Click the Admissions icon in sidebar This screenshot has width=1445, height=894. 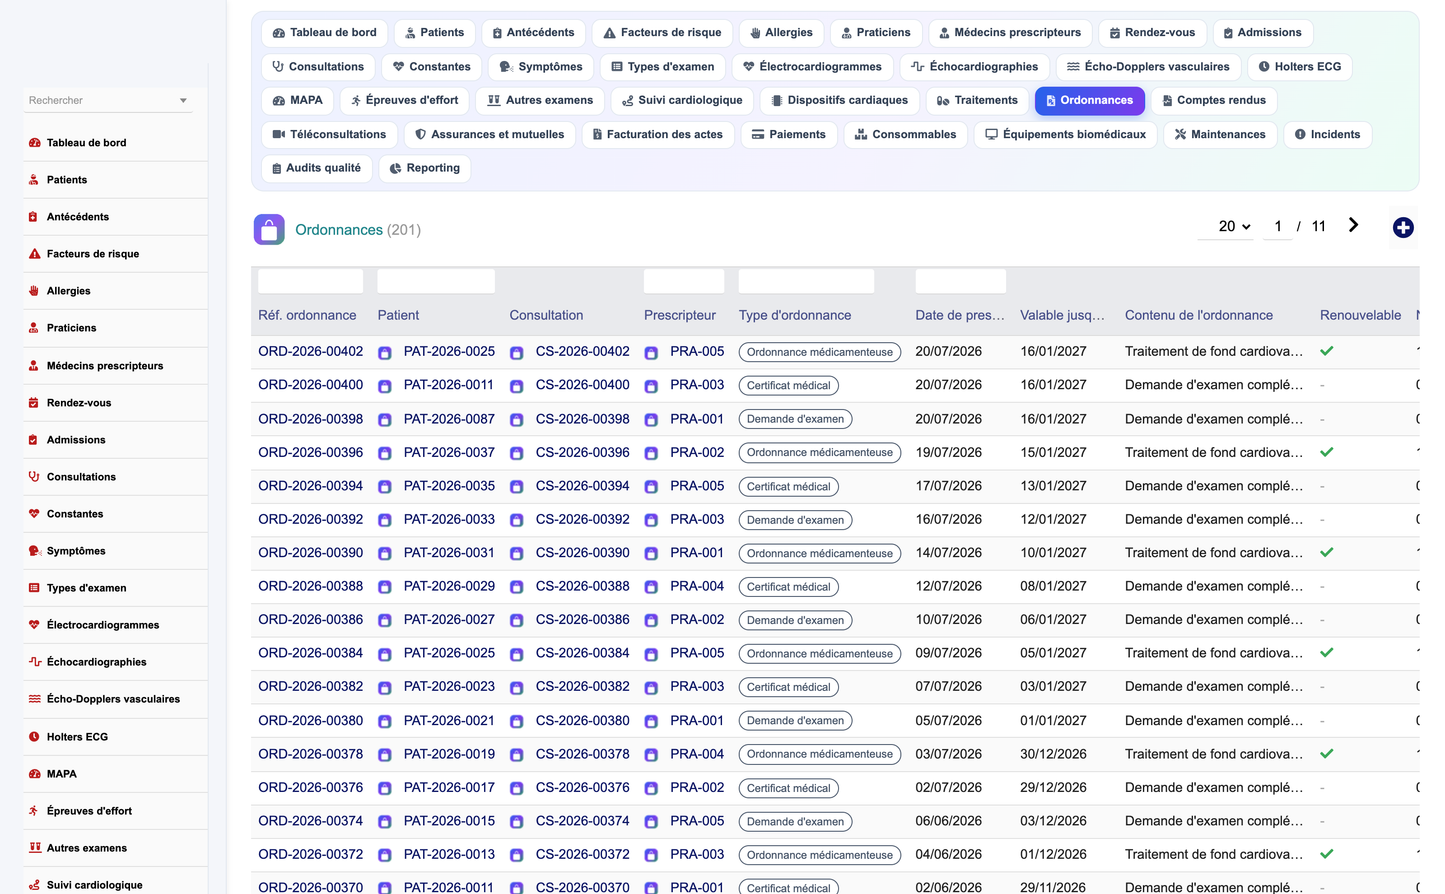35,440
